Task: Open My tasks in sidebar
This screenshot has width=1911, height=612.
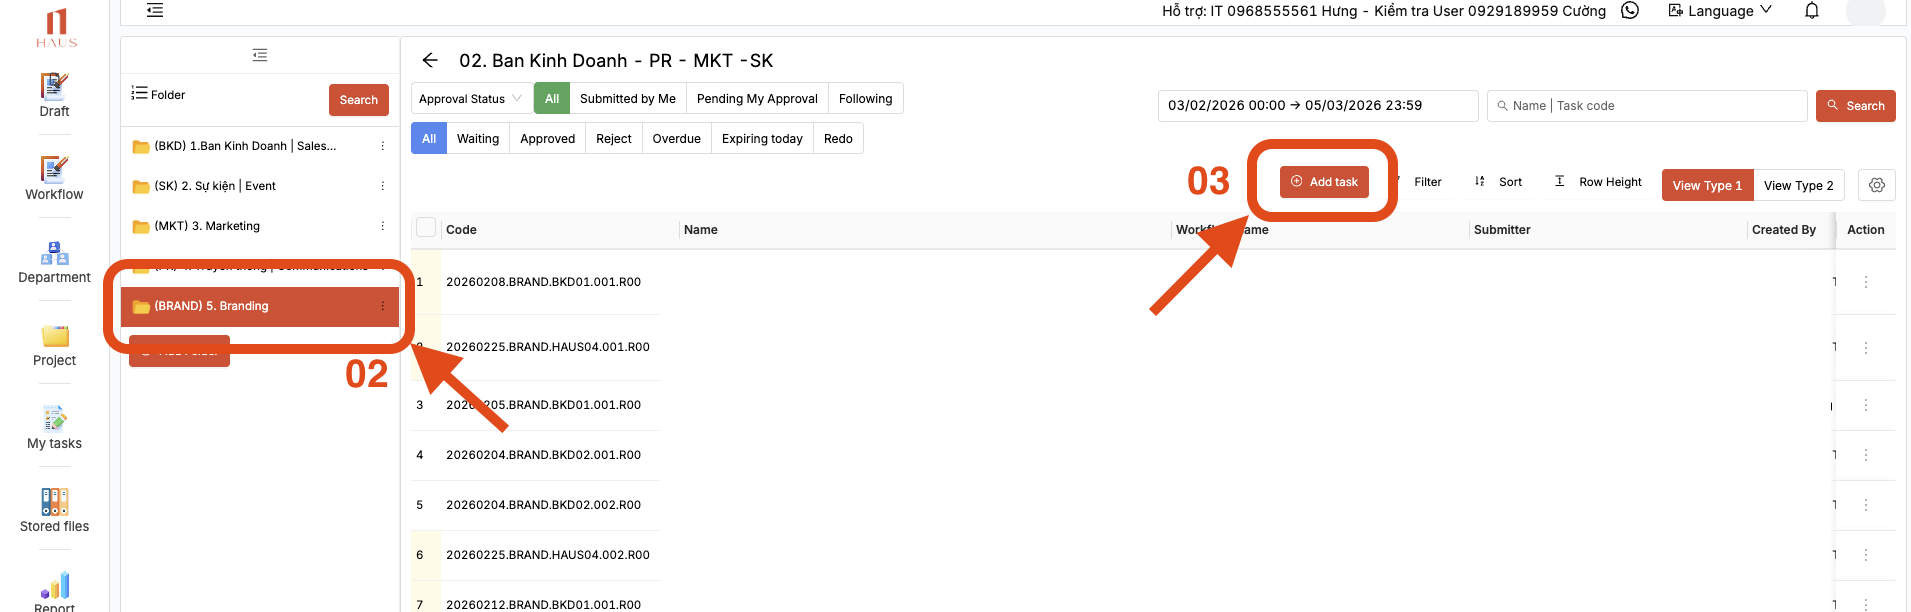Action: (54, 419)
